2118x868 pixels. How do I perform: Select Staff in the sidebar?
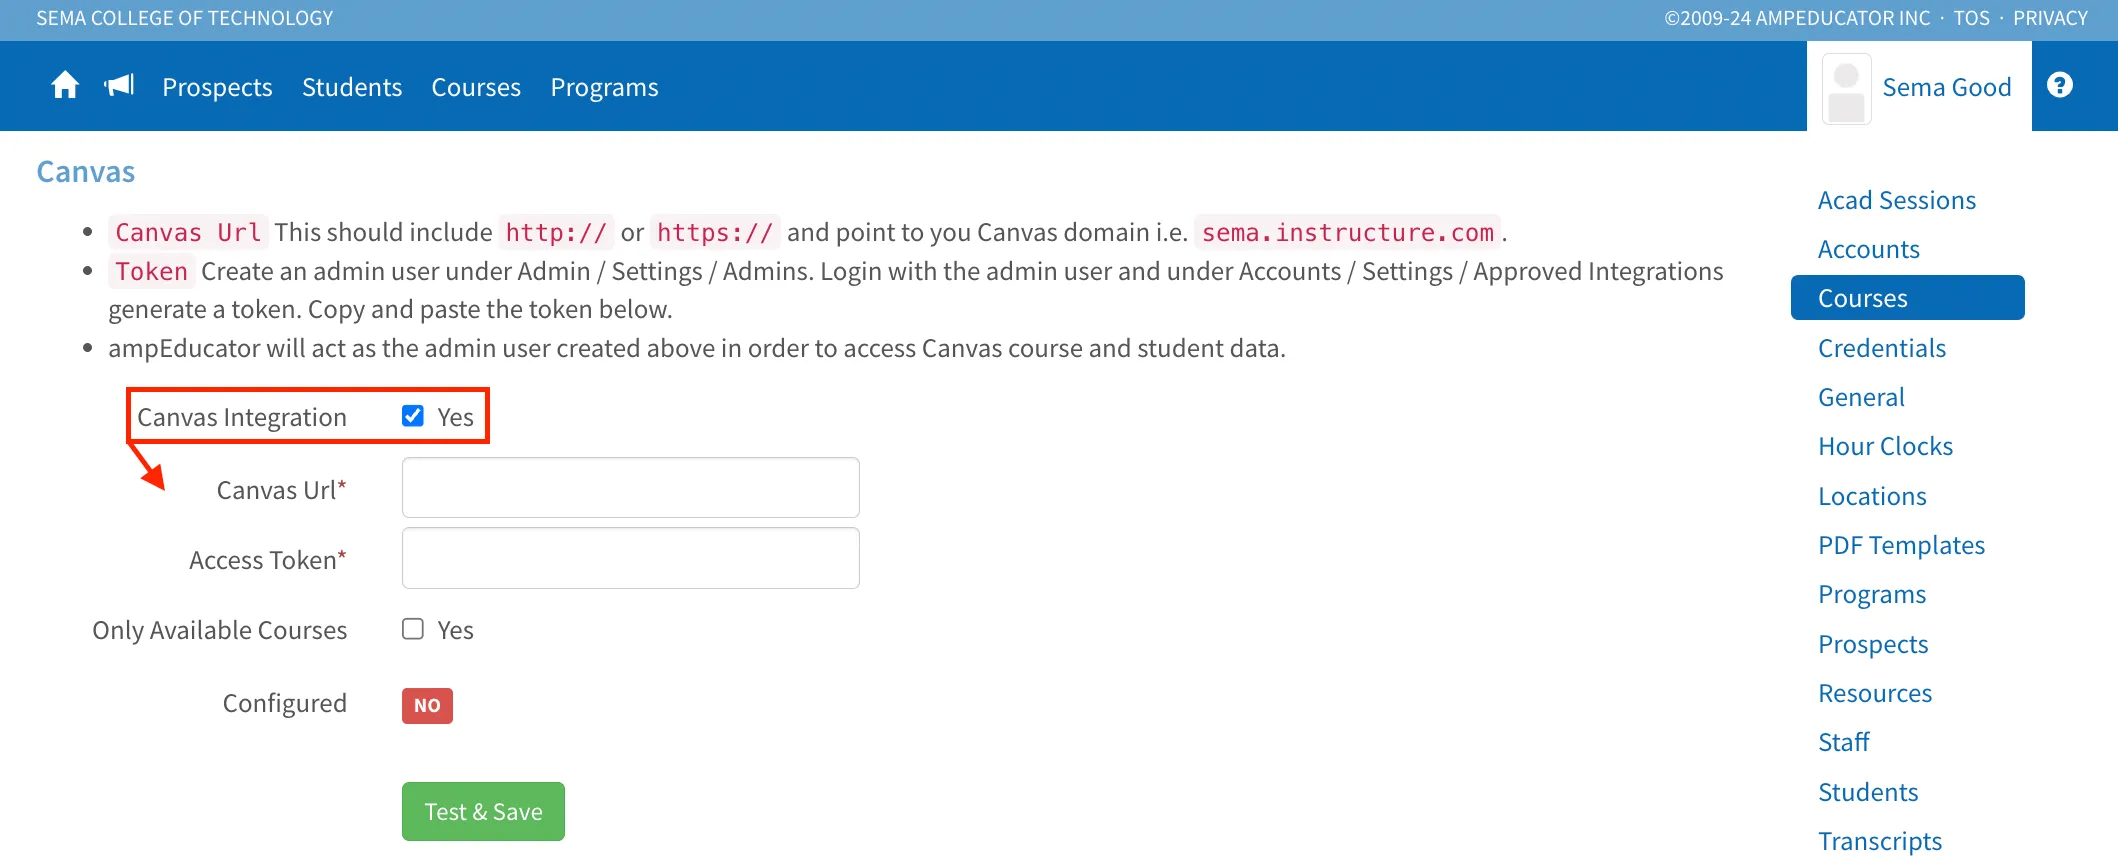point(1843,742)
